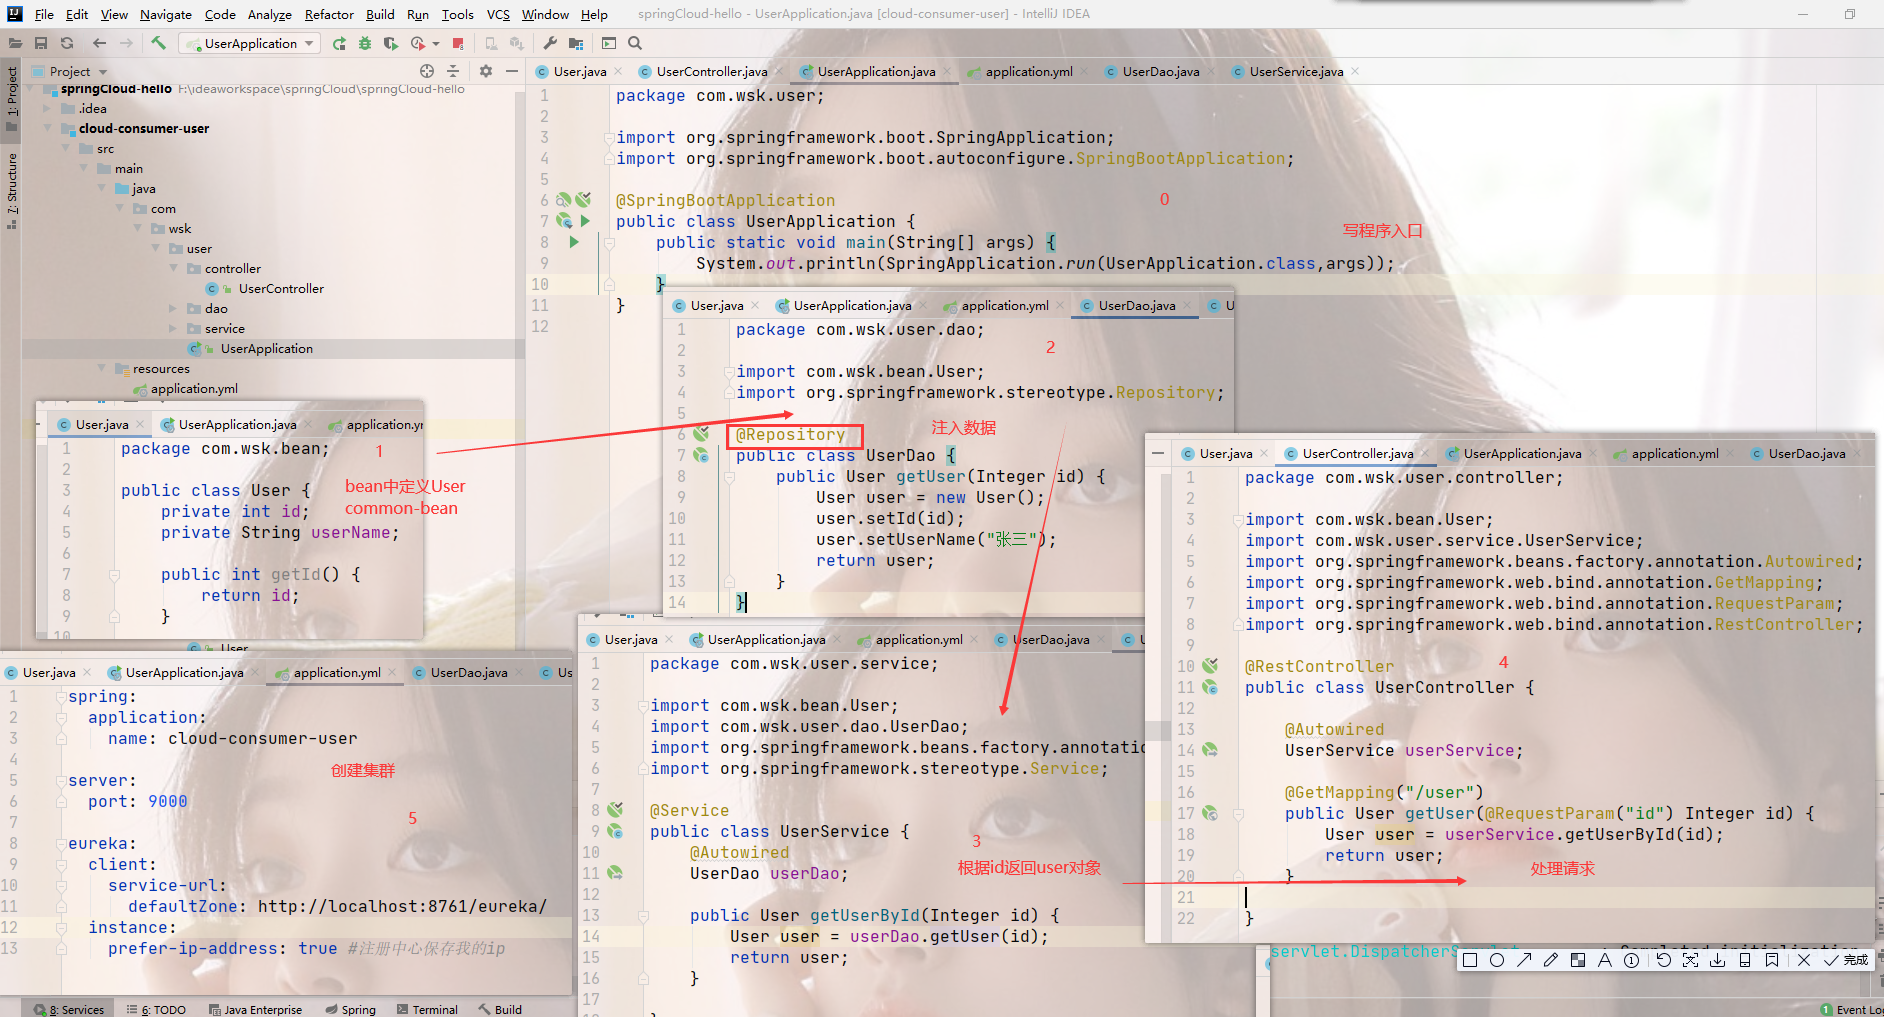1884x1017 pixels.
Task: Collapse the main folder node
Action: (x=84, y=168)
